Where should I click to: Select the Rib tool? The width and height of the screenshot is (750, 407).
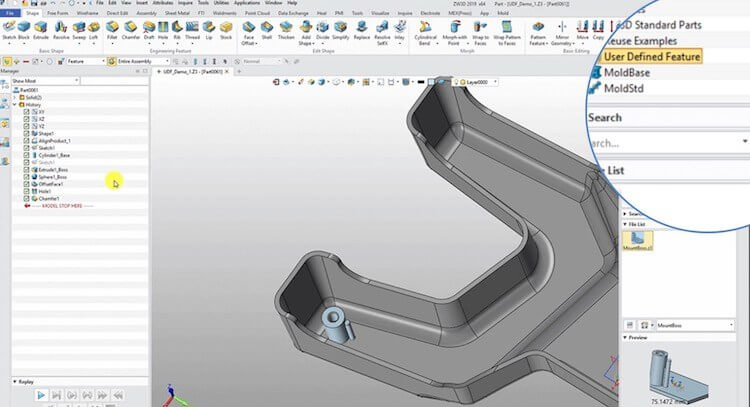177,31
